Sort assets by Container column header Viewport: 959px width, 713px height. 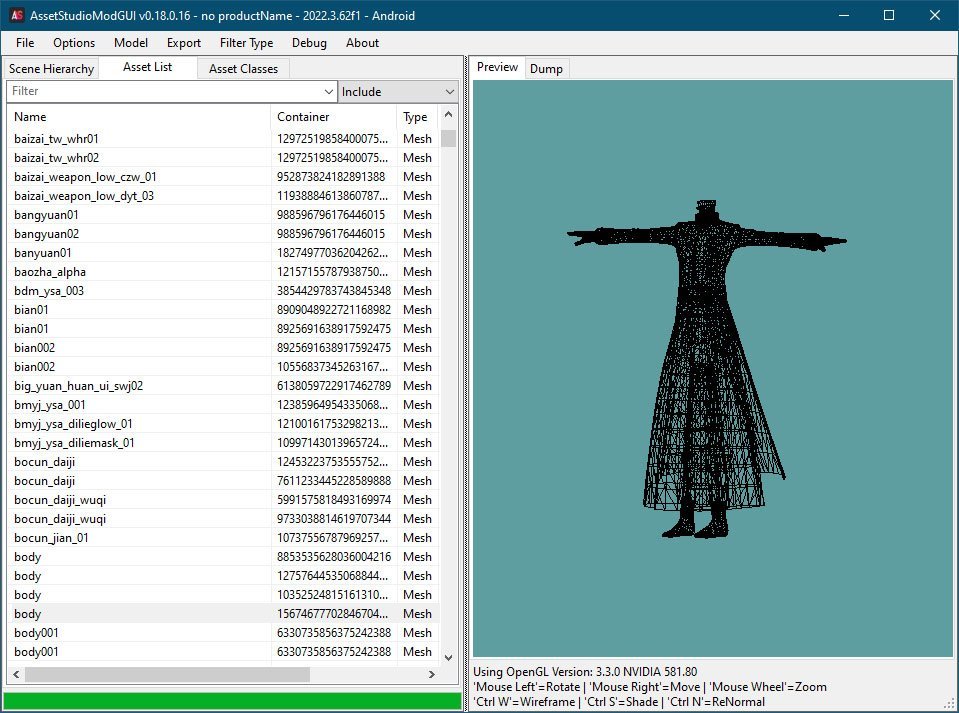tap(334, 117)
